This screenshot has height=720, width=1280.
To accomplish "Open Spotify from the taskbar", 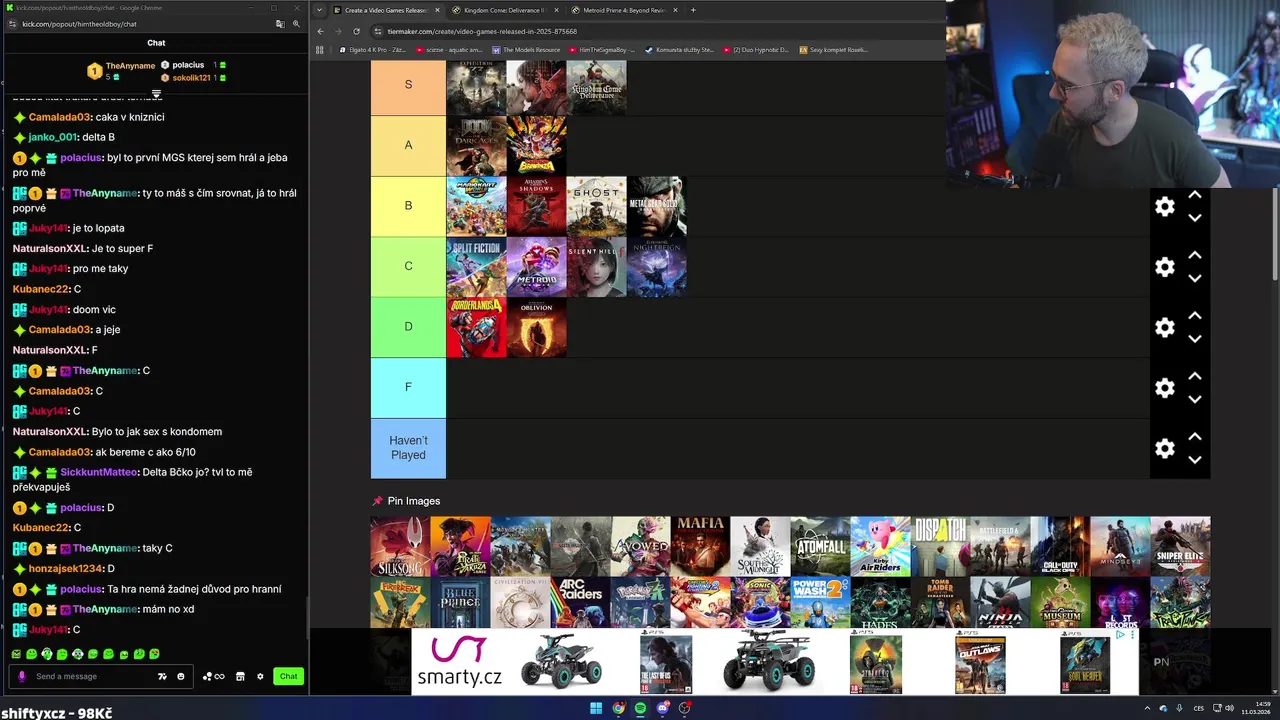I will [x=640, y=708].
